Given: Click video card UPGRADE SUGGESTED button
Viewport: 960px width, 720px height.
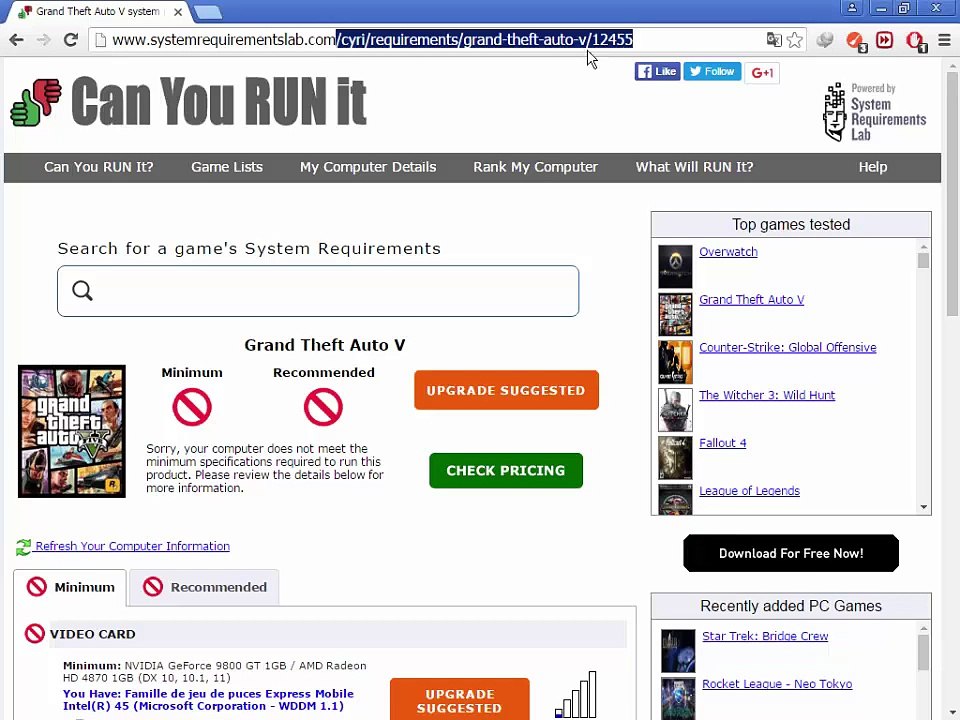Looking at the screenshot, I should 460,699.
